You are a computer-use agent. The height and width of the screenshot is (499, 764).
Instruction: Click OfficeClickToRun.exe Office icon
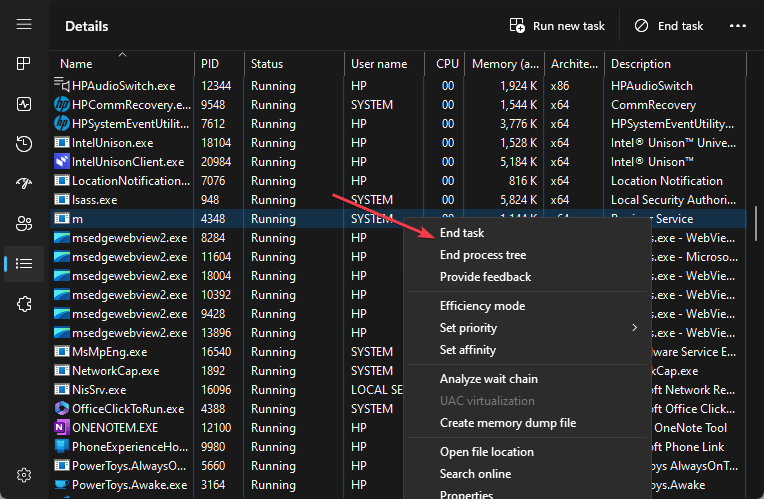pyautogui.click(x=61, y=408)
